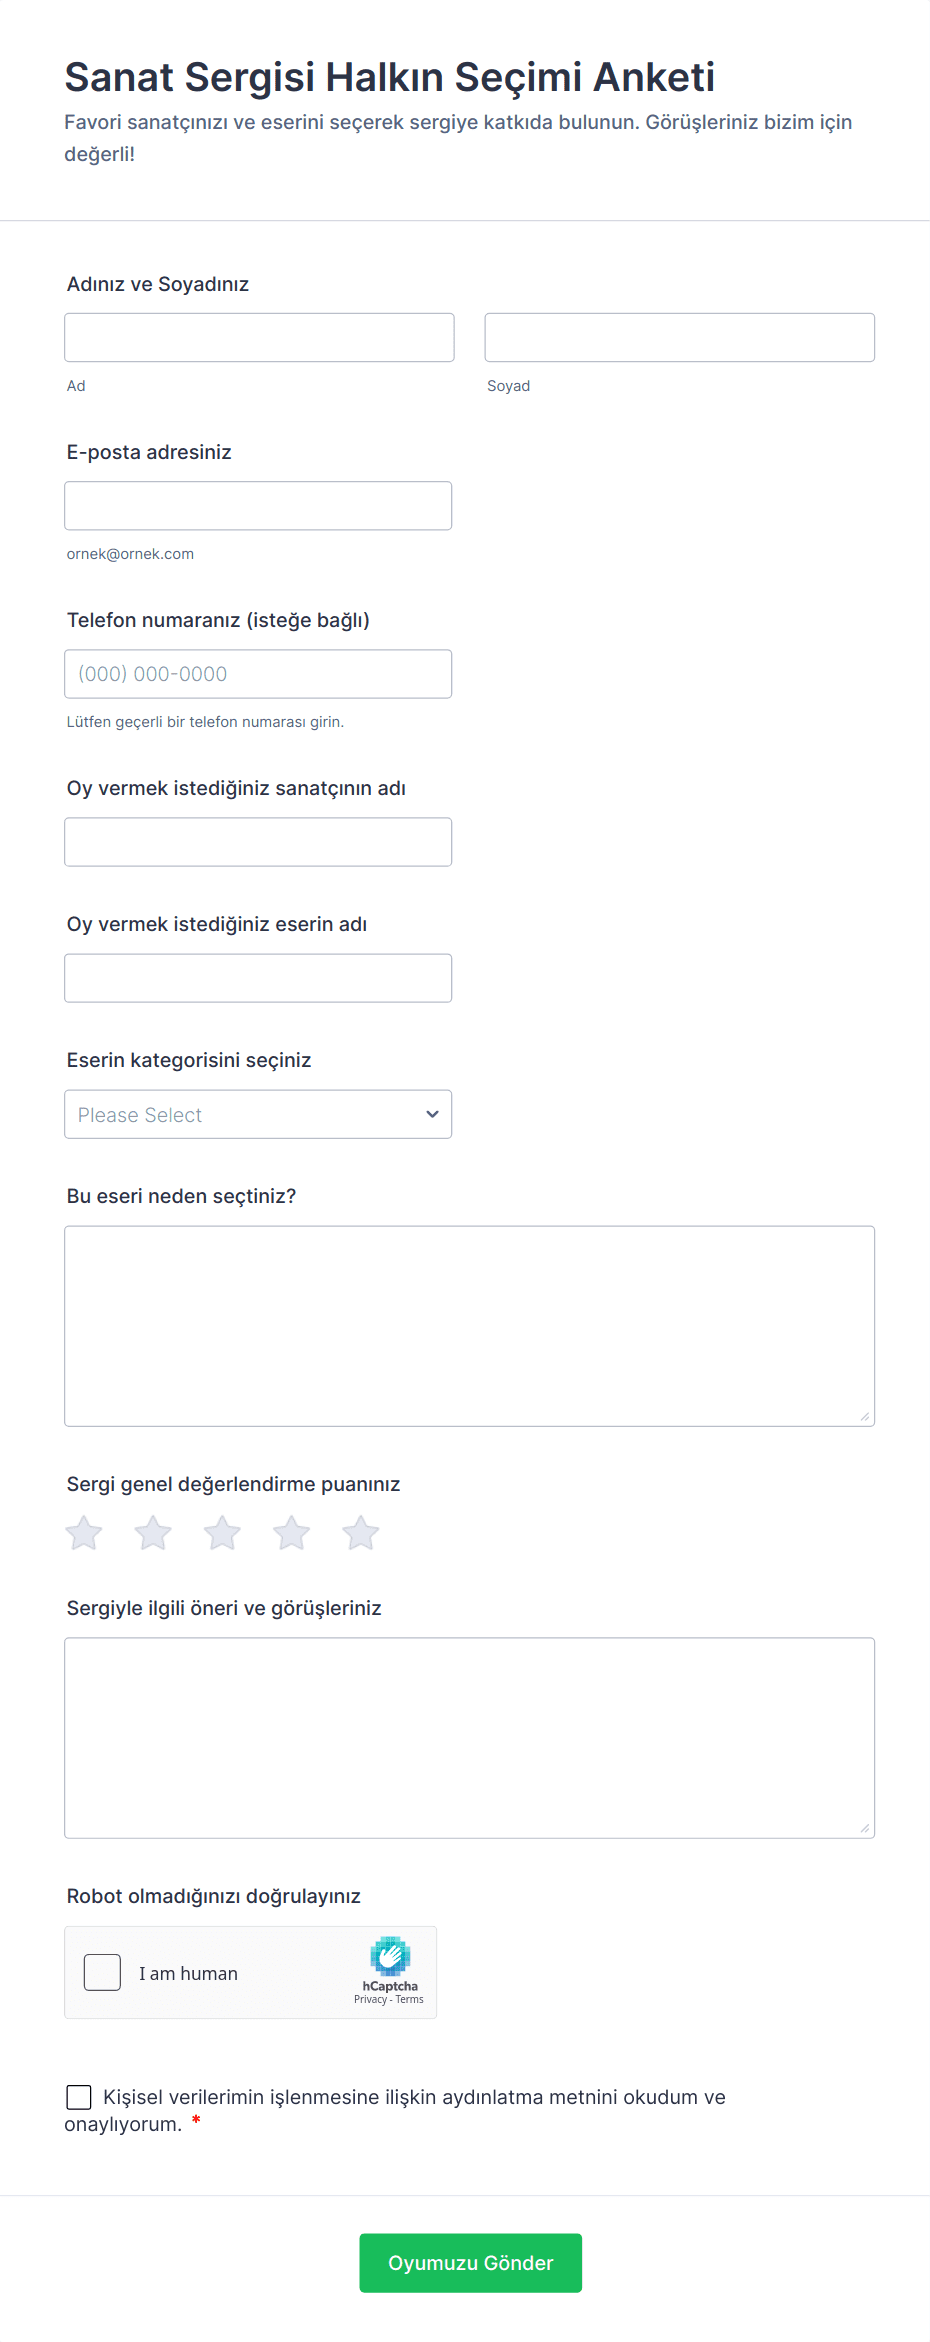Focus the phone number field
The image size is (930, 2342).
[x=258, y=674]
